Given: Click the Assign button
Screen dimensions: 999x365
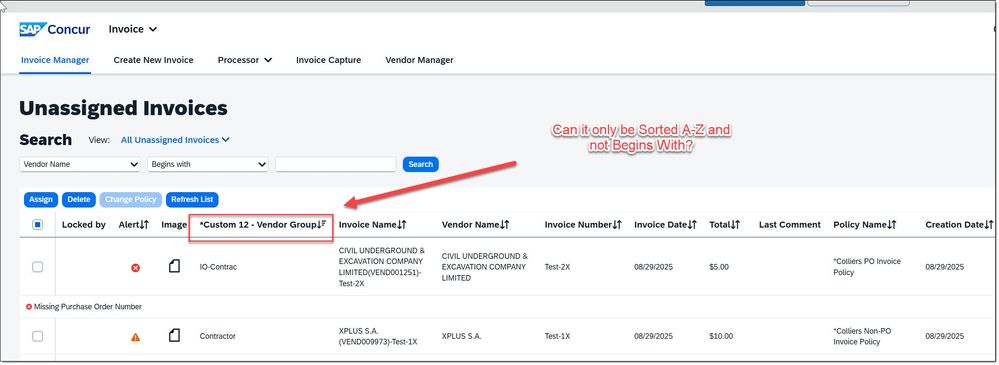Looking at the screenshot, I should point(41,199).
